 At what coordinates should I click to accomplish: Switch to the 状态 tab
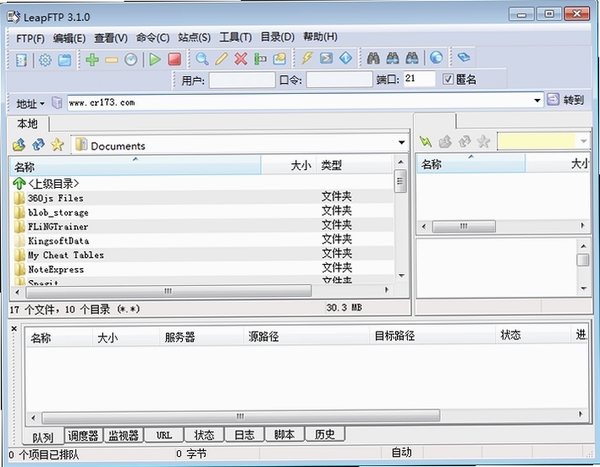coord(204,434)
